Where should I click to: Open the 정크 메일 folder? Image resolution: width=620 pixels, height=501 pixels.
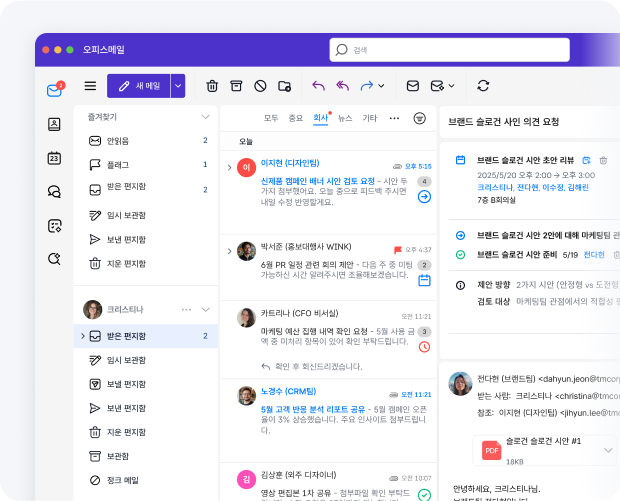tap(146, 480)
